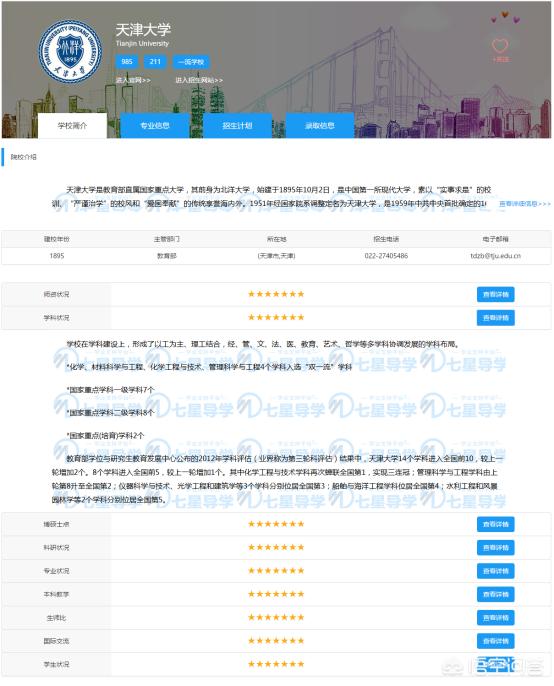This screenshot has height=686, width=554.
Task: Click the (天津市,天津) location cell
Action: (x=277, y=256)
